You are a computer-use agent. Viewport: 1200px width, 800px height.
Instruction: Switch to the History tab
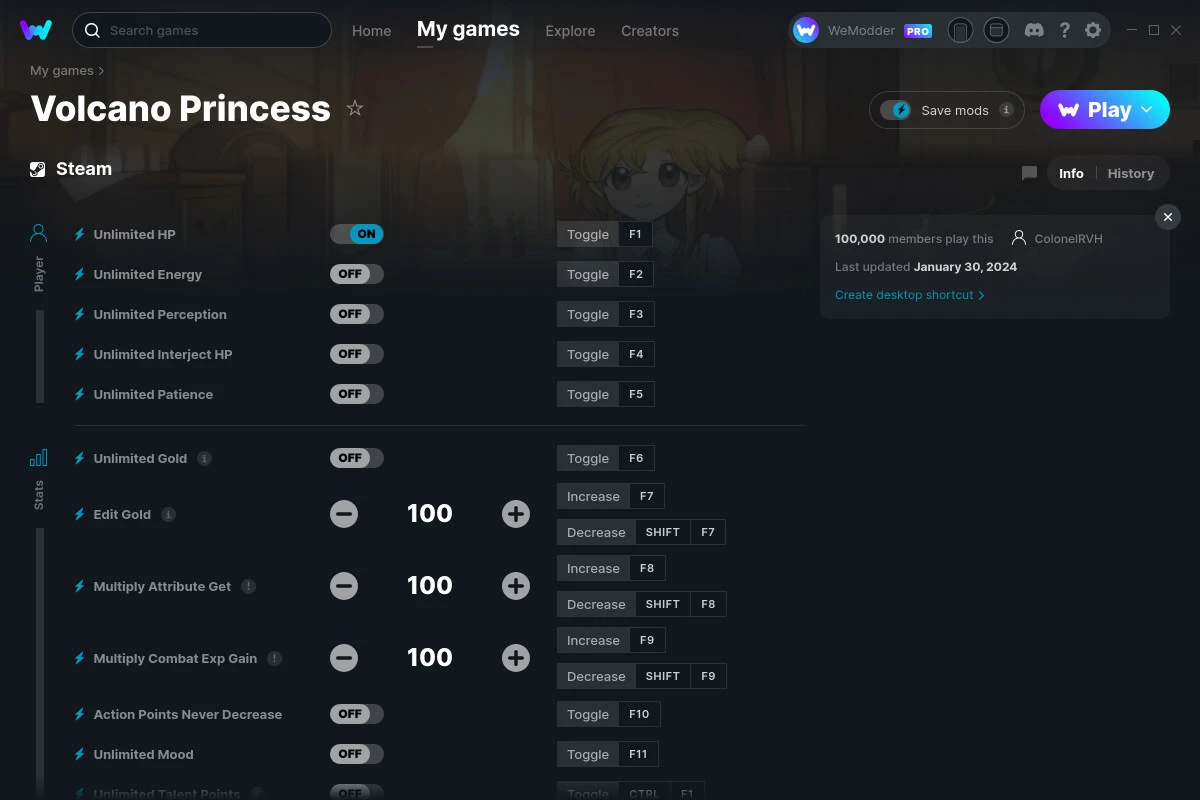click(x=1130, y=172)
